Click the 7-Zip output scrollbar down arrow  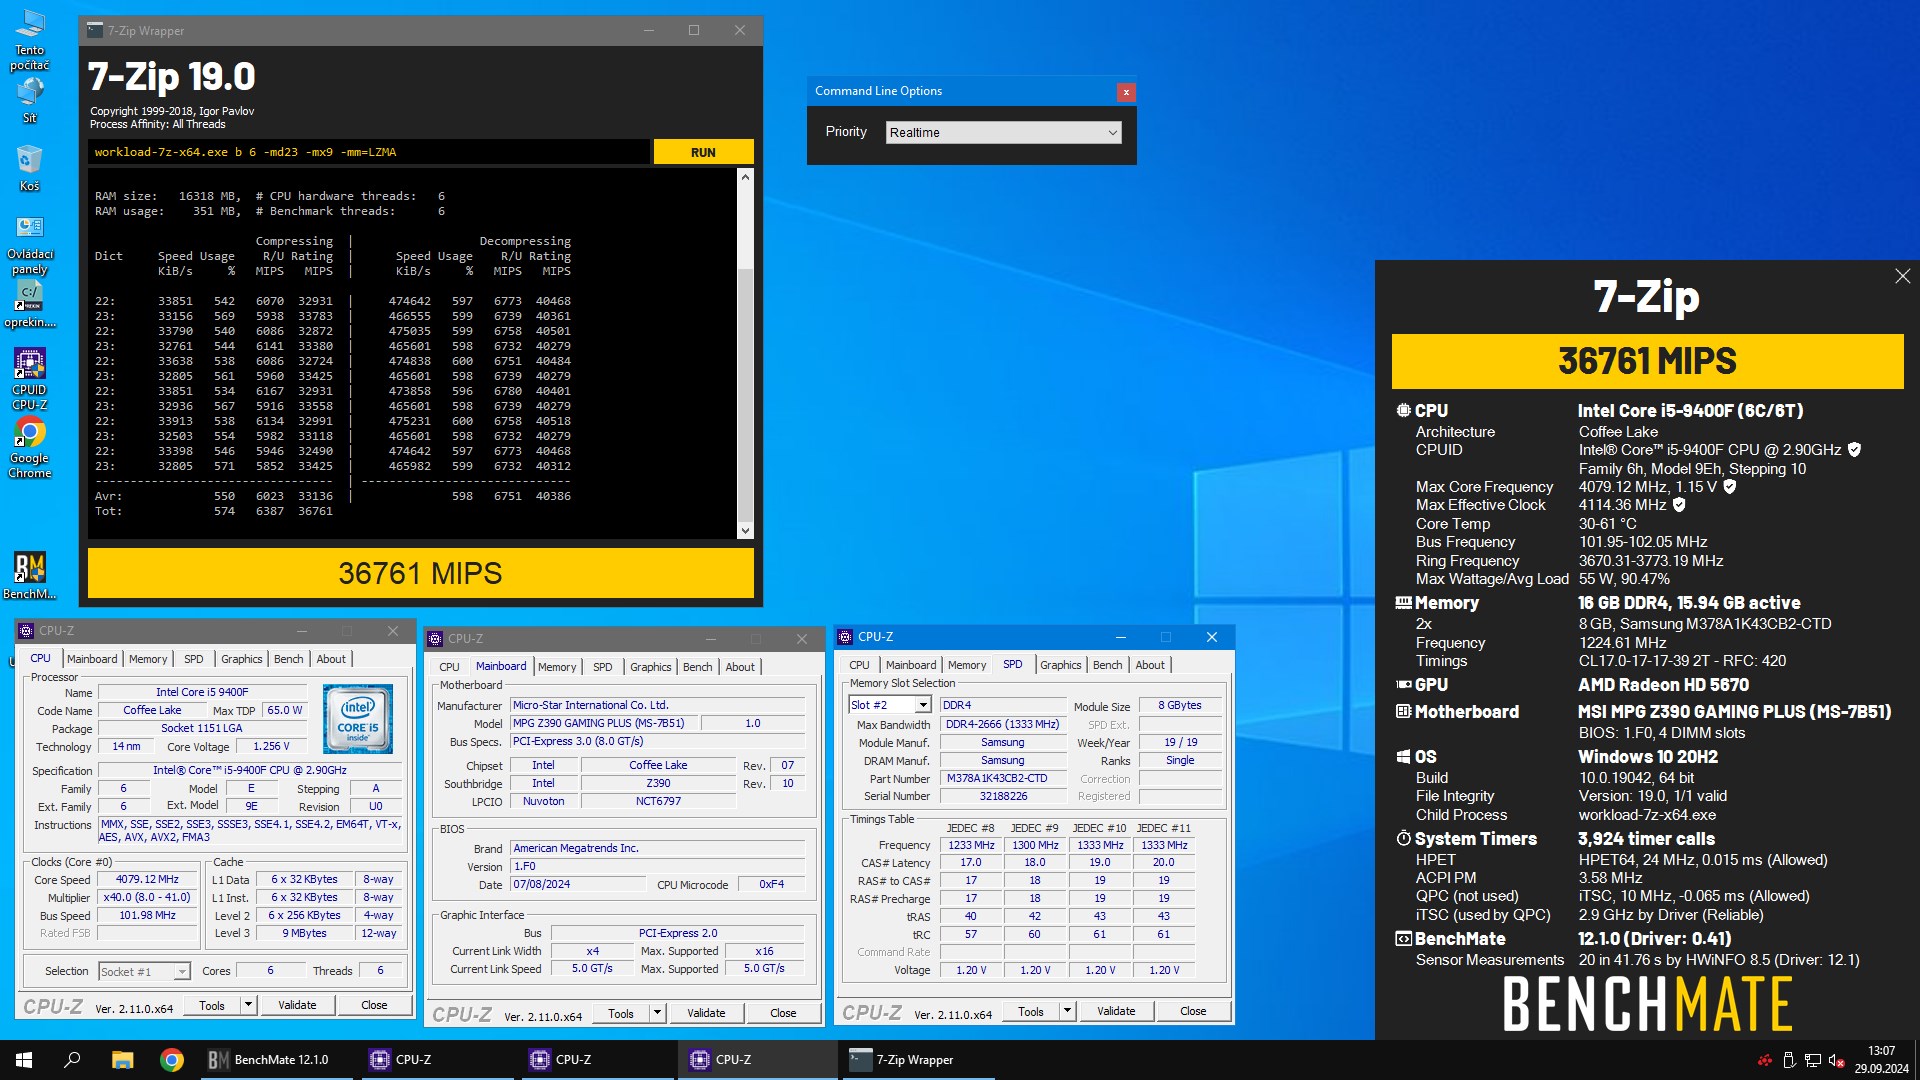745,531
